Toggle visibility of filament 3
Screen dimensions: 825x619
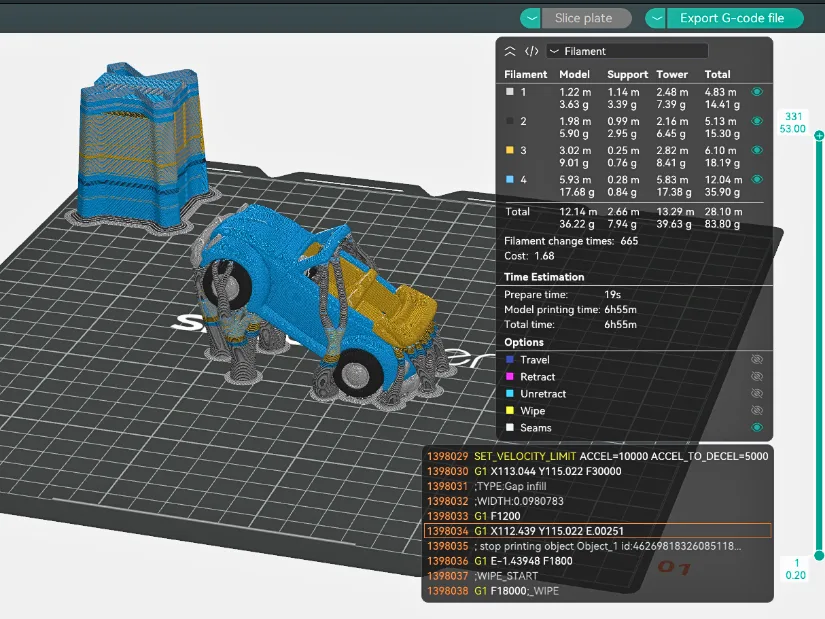coord(757,150)
